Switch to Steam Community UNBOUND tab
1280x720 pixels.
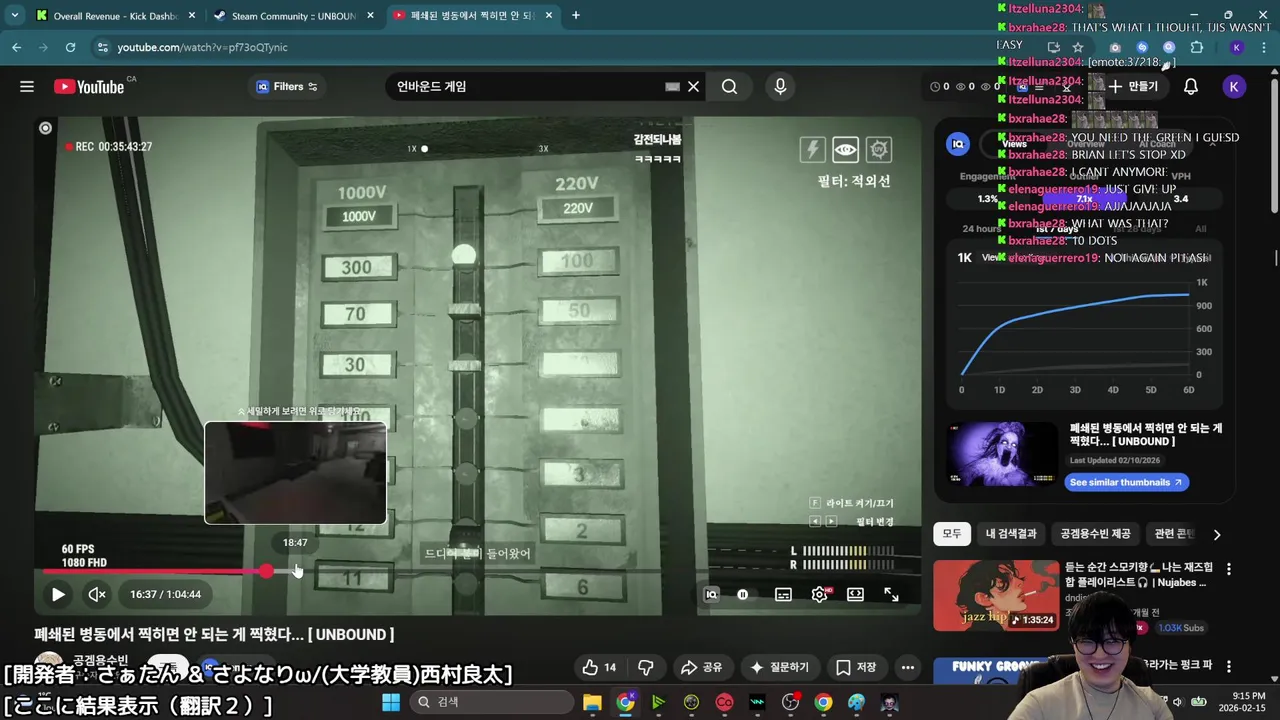(x=292, y=15)
